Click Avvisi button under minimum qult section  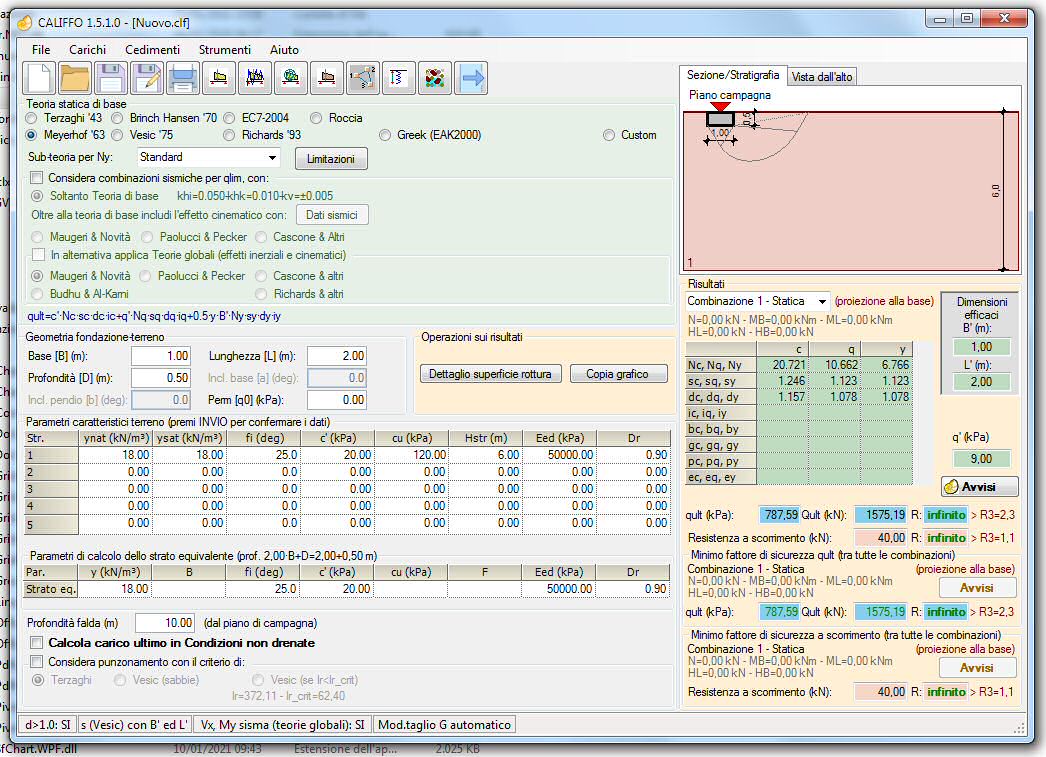(x=977, y=588)
